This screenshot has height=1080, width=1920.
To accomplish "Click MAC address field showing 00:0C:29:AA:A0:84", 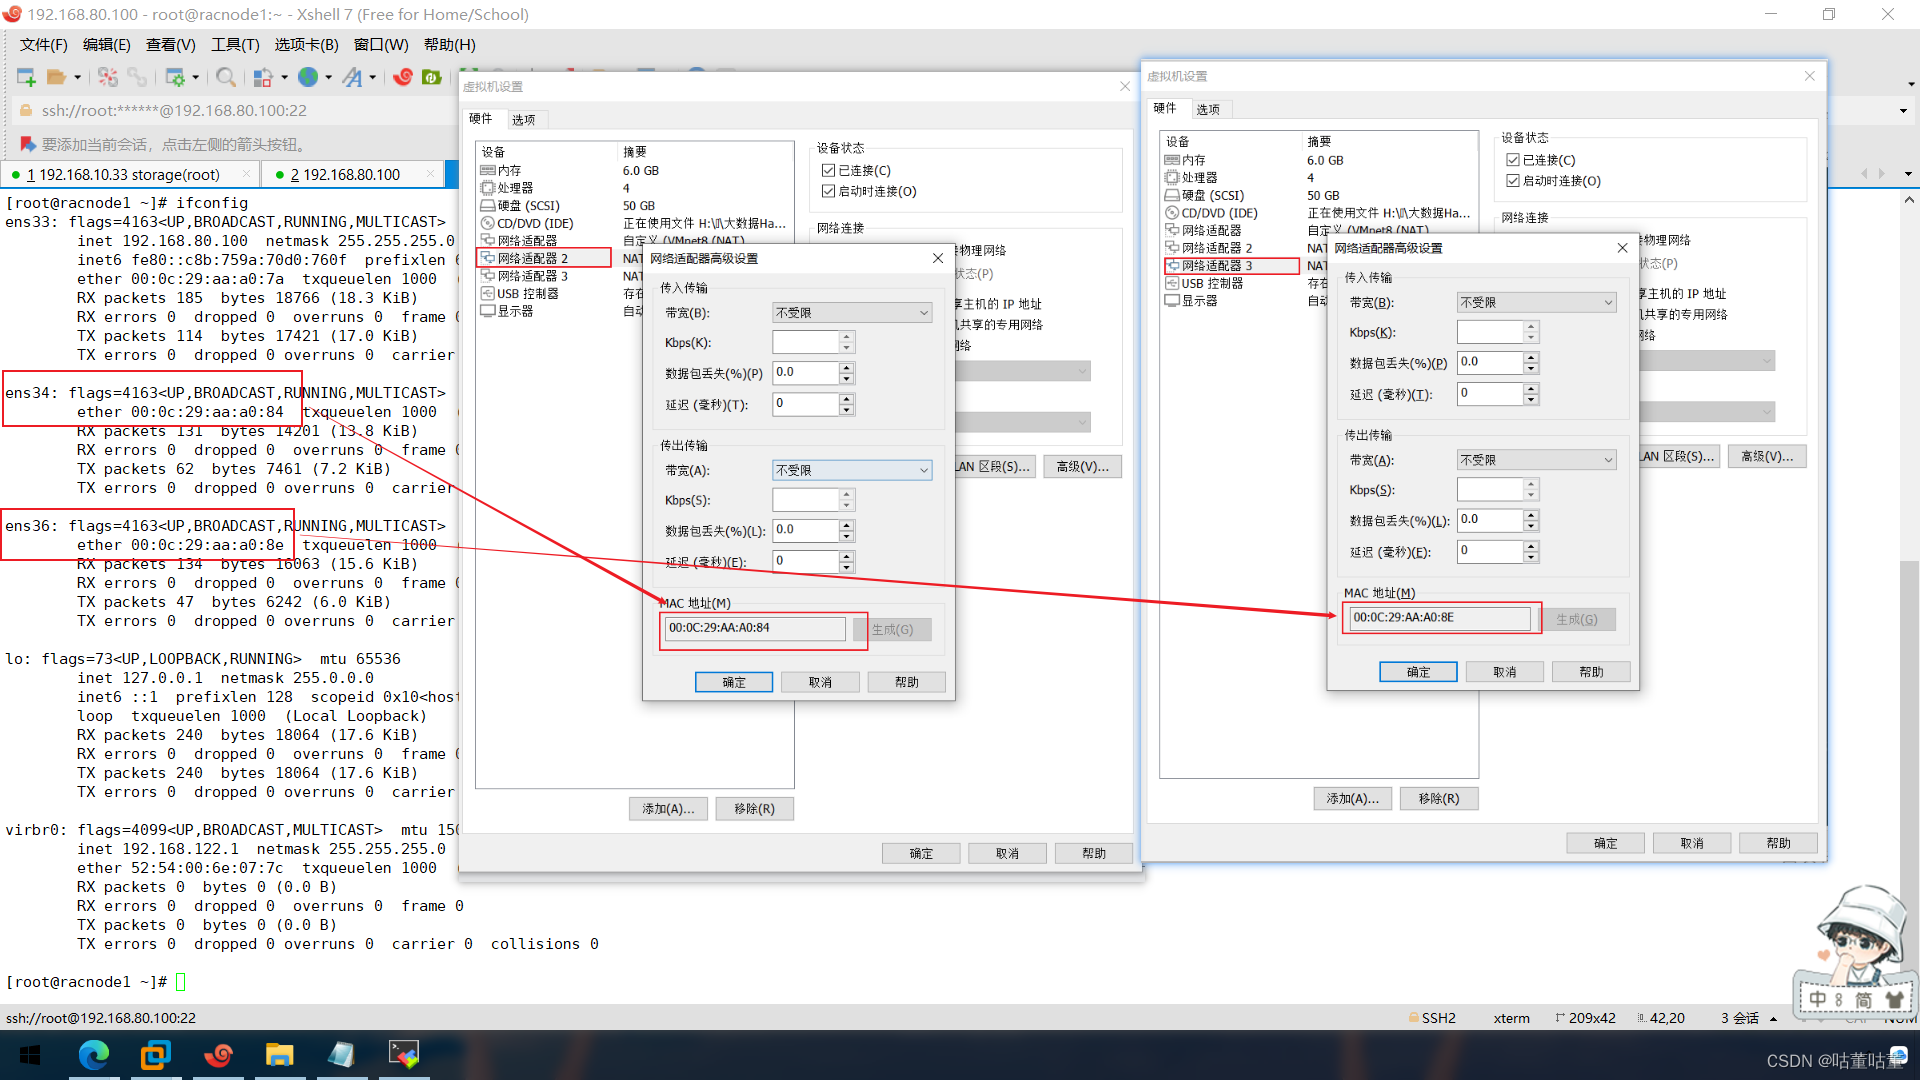I will click(754, 628).
